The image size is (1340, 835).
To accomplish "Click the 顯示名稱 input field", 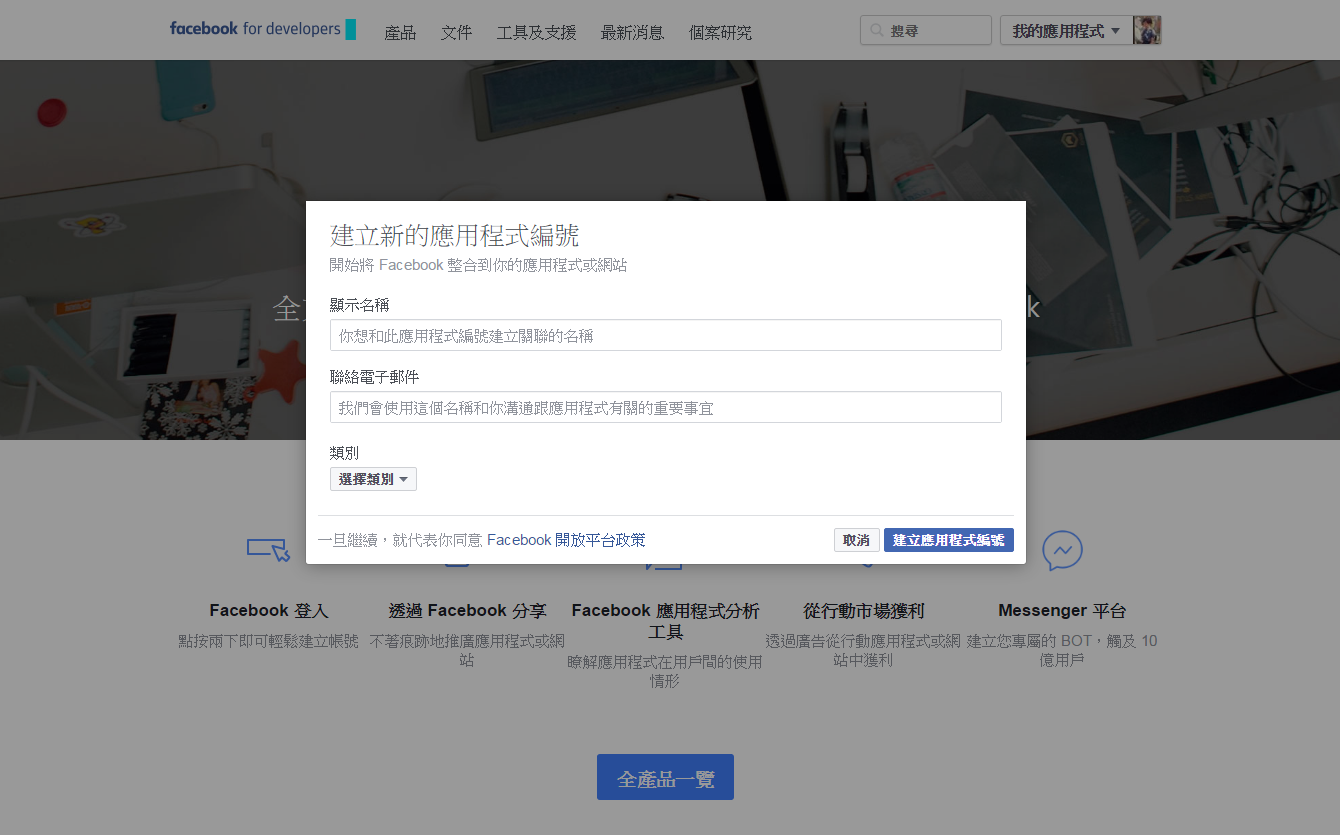I will pos(666,335).
